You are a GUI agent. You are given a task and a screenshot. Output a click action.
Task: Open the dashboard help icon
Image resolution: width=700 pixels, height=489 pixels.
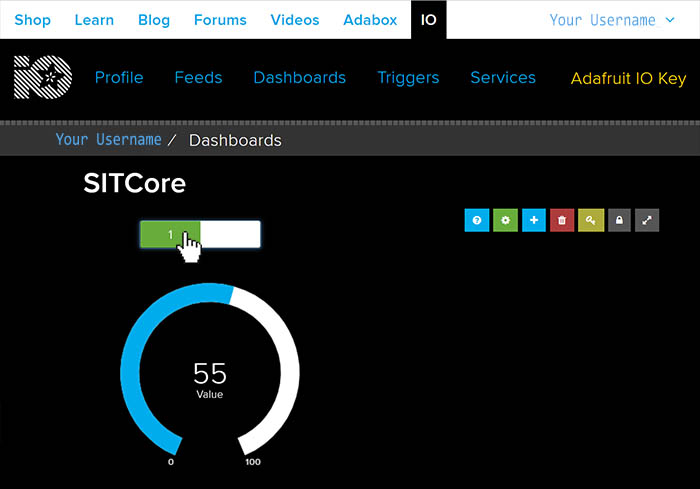[477, 220]
